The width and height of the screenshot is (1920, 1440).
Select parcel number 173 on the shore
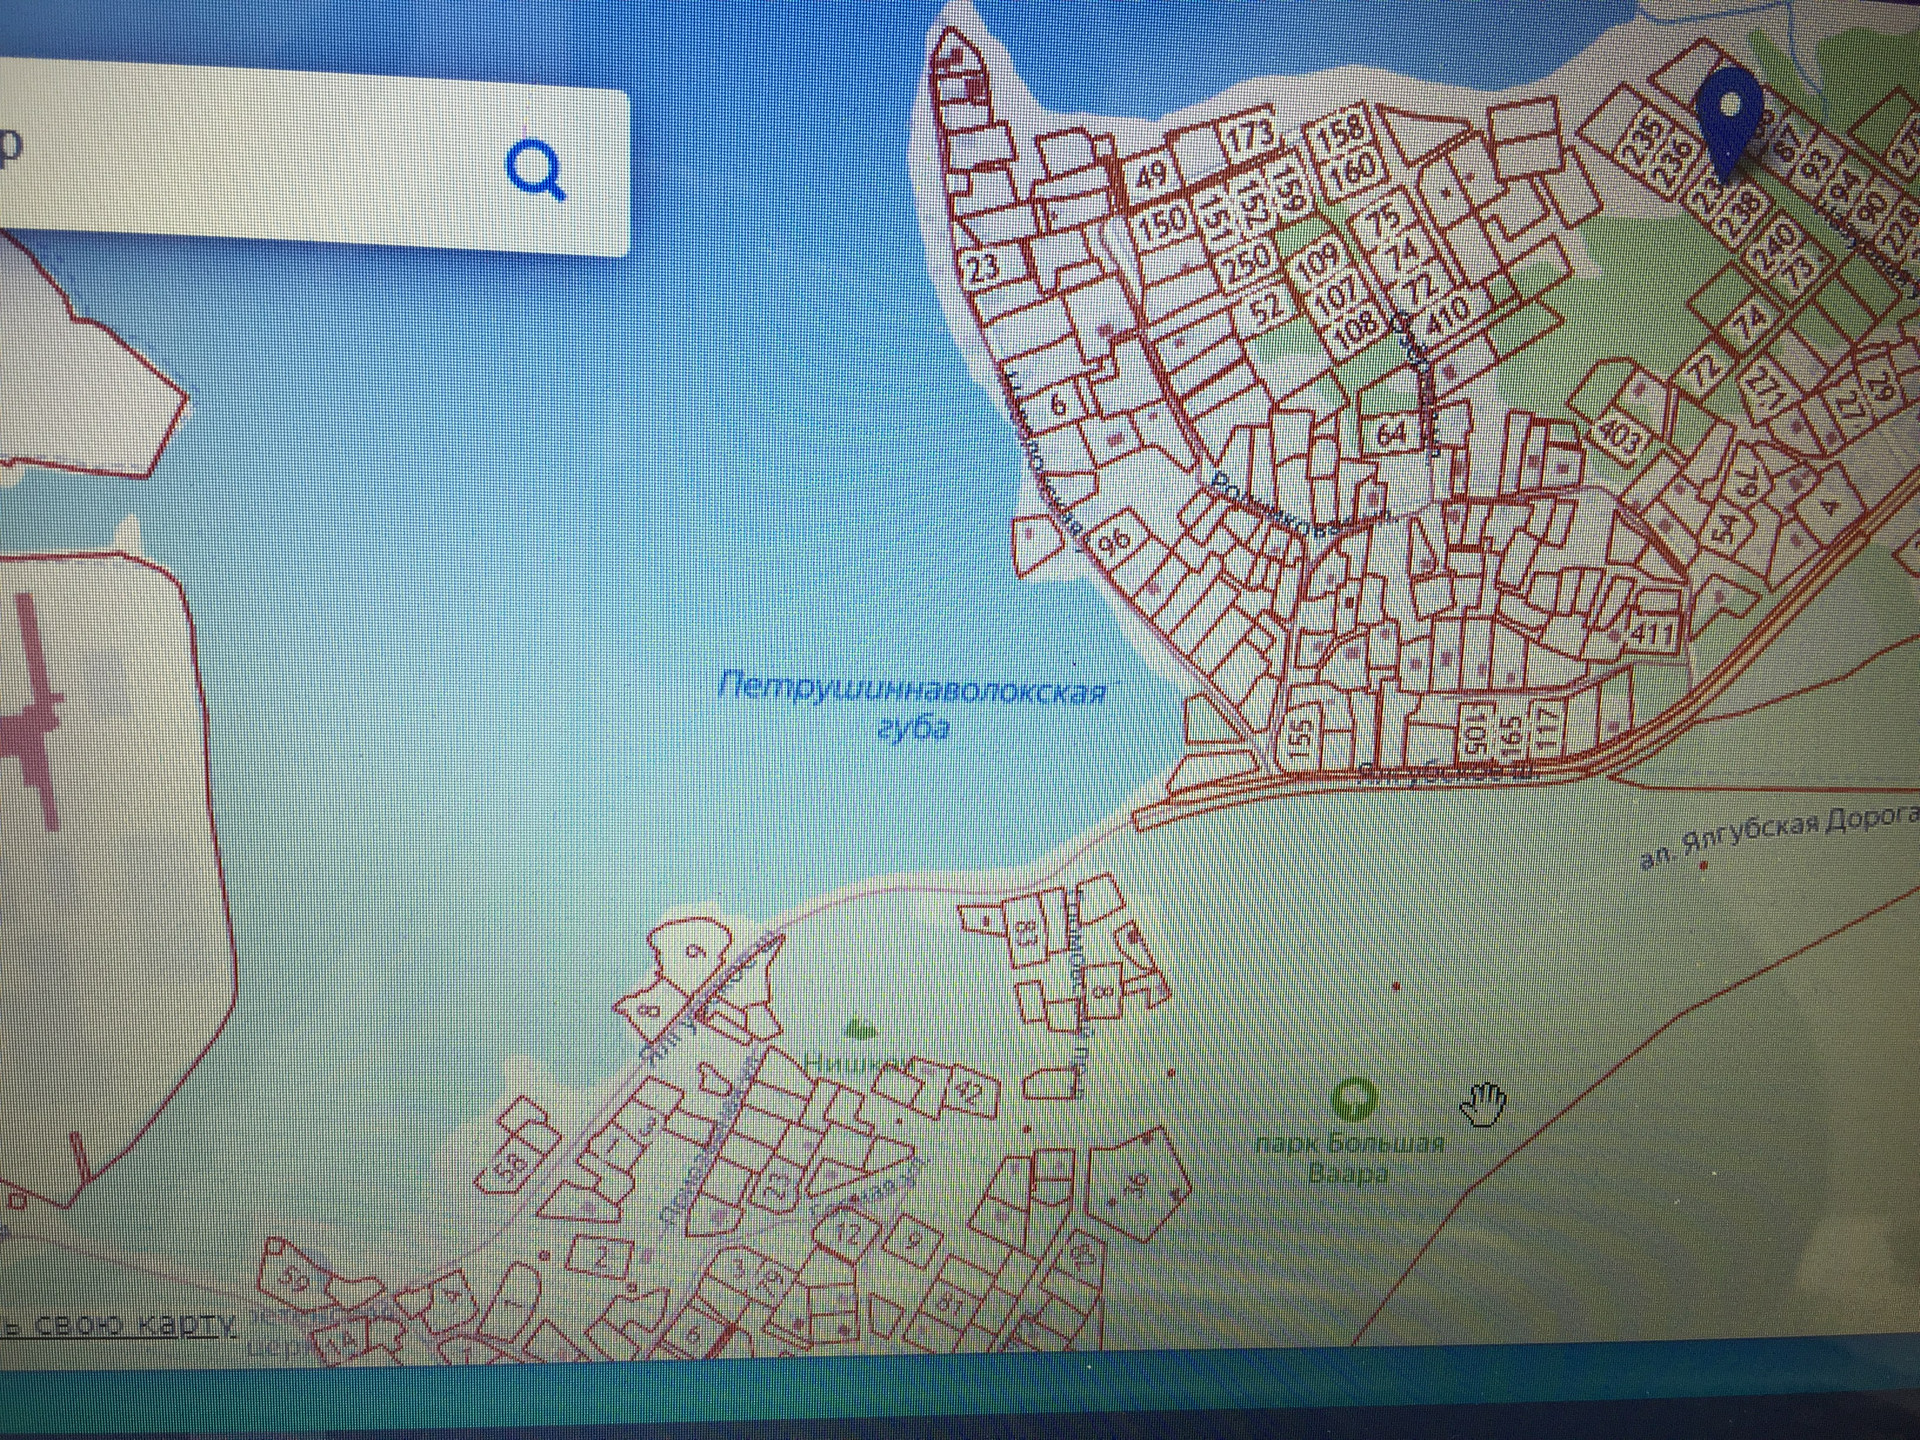(1249, 136)
